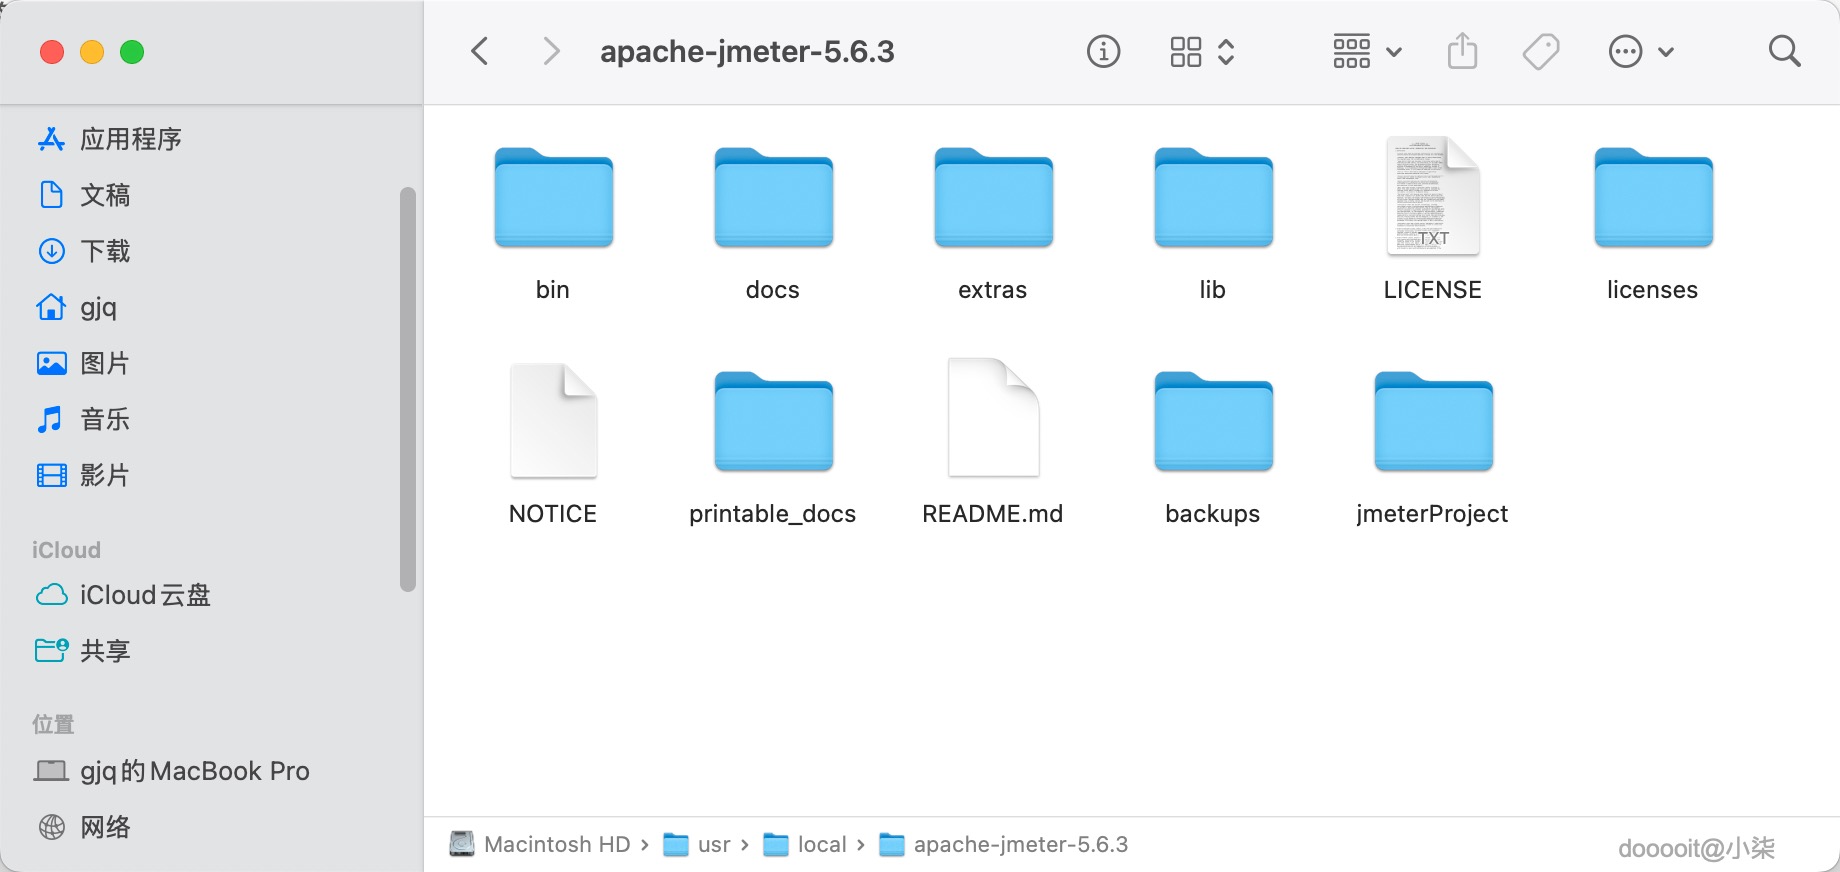Select the printable_docs folder icon
Screen dimensions: 1840x872
click(x=773, y=421)
